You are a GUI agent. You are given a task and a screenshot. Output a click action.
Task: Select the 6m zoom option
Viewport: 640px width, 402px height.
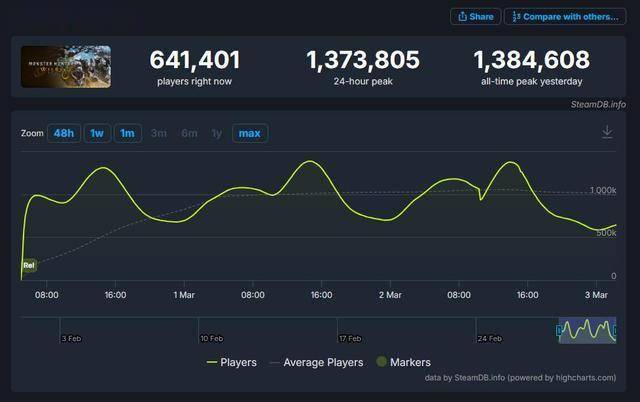189,133
